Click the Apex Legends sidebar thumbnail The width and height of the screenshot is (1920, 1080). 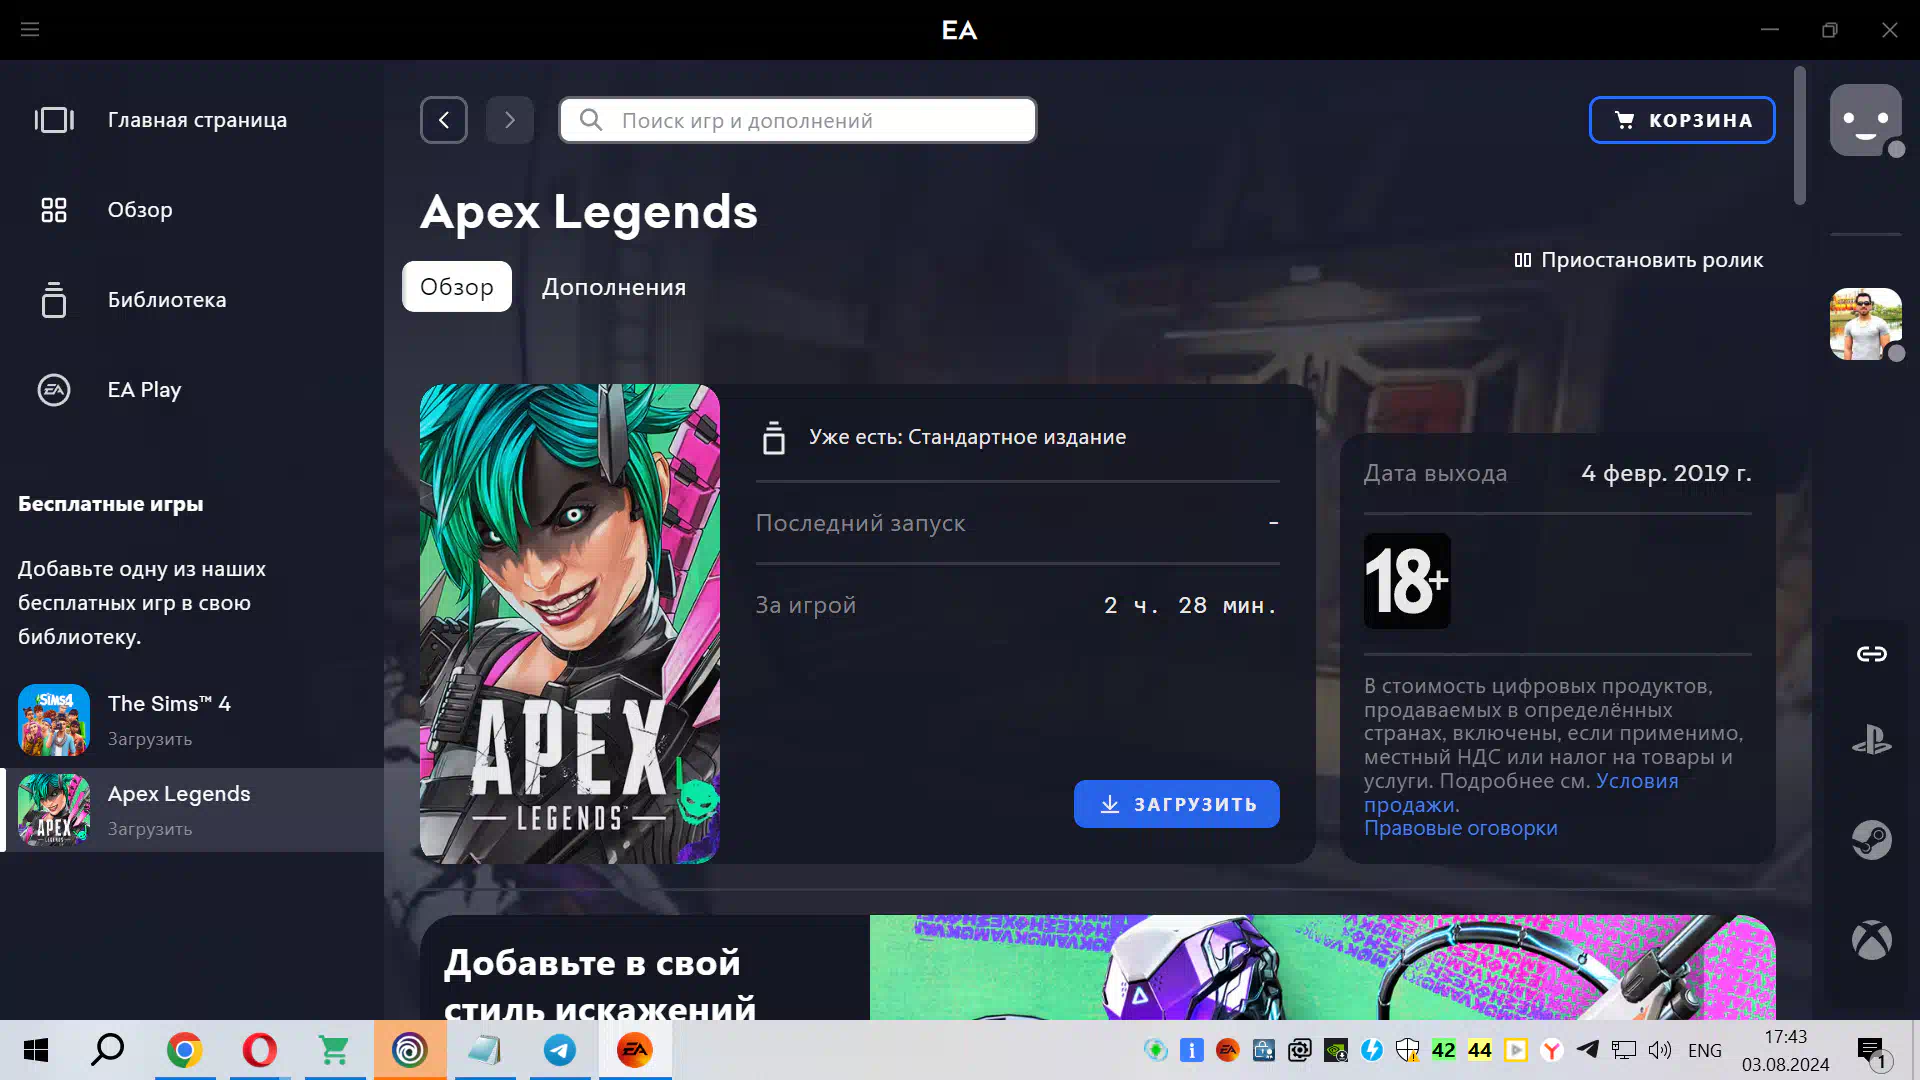point(54,810)
